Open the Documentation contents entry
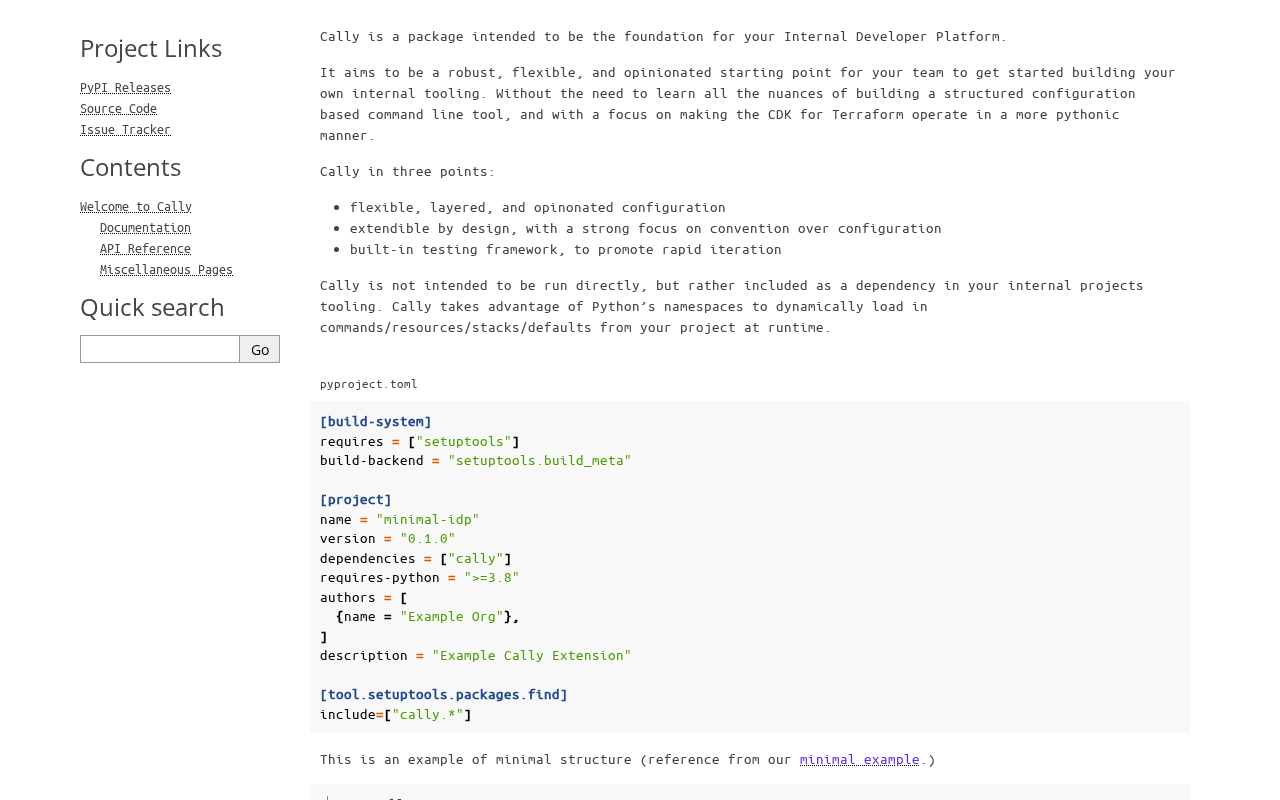 145,228
